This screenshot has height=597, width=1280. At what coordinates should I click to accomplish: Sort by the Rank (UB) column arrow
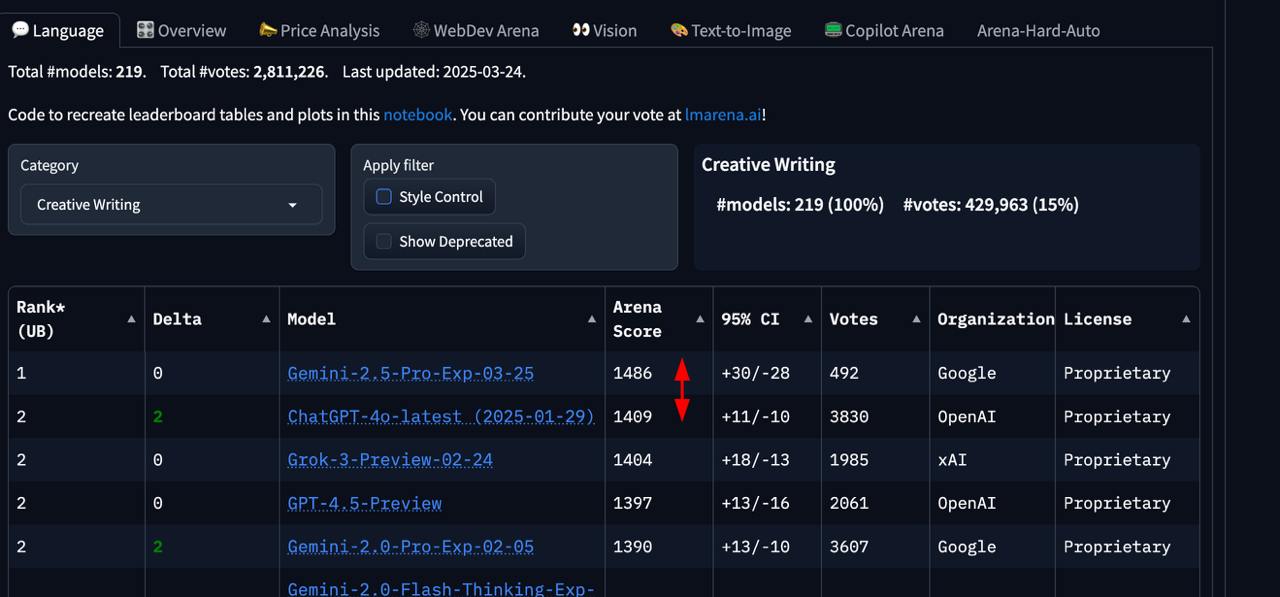click(131, 319)
